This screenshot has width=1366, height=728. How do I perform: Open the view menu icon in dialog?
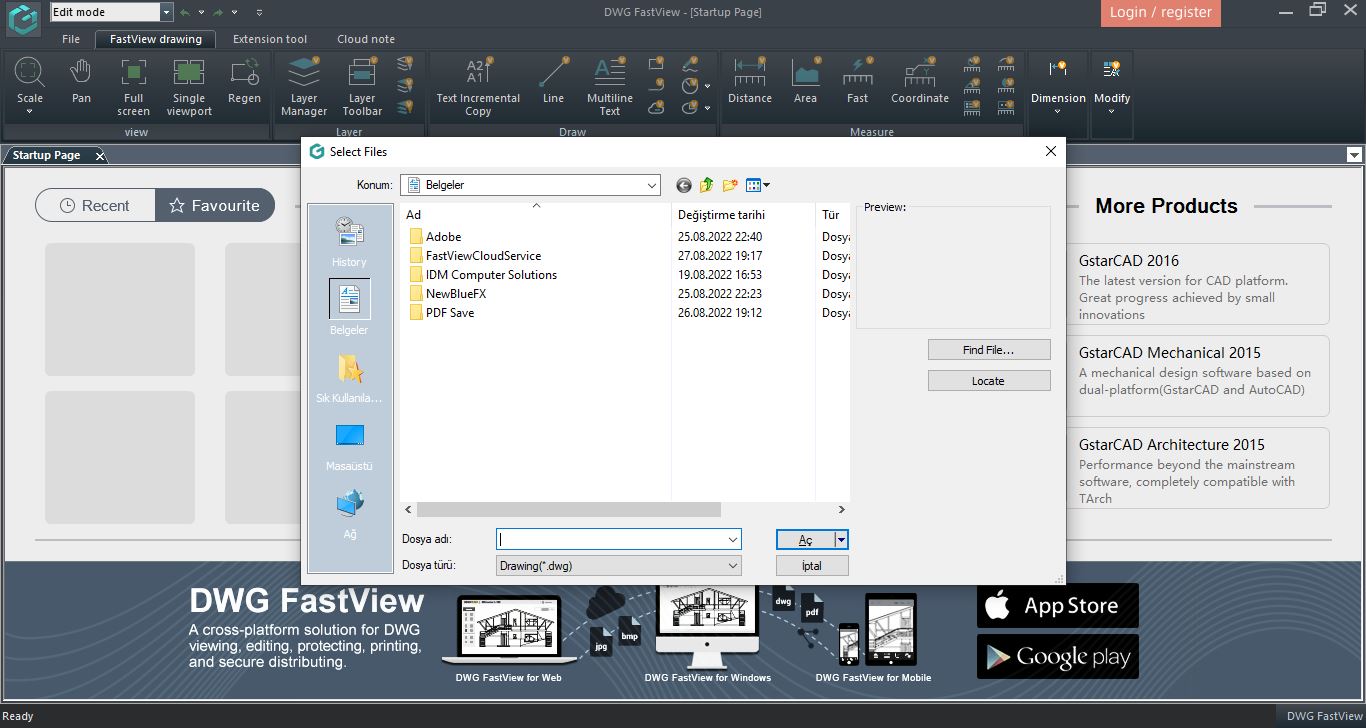(x=757, y=185)
